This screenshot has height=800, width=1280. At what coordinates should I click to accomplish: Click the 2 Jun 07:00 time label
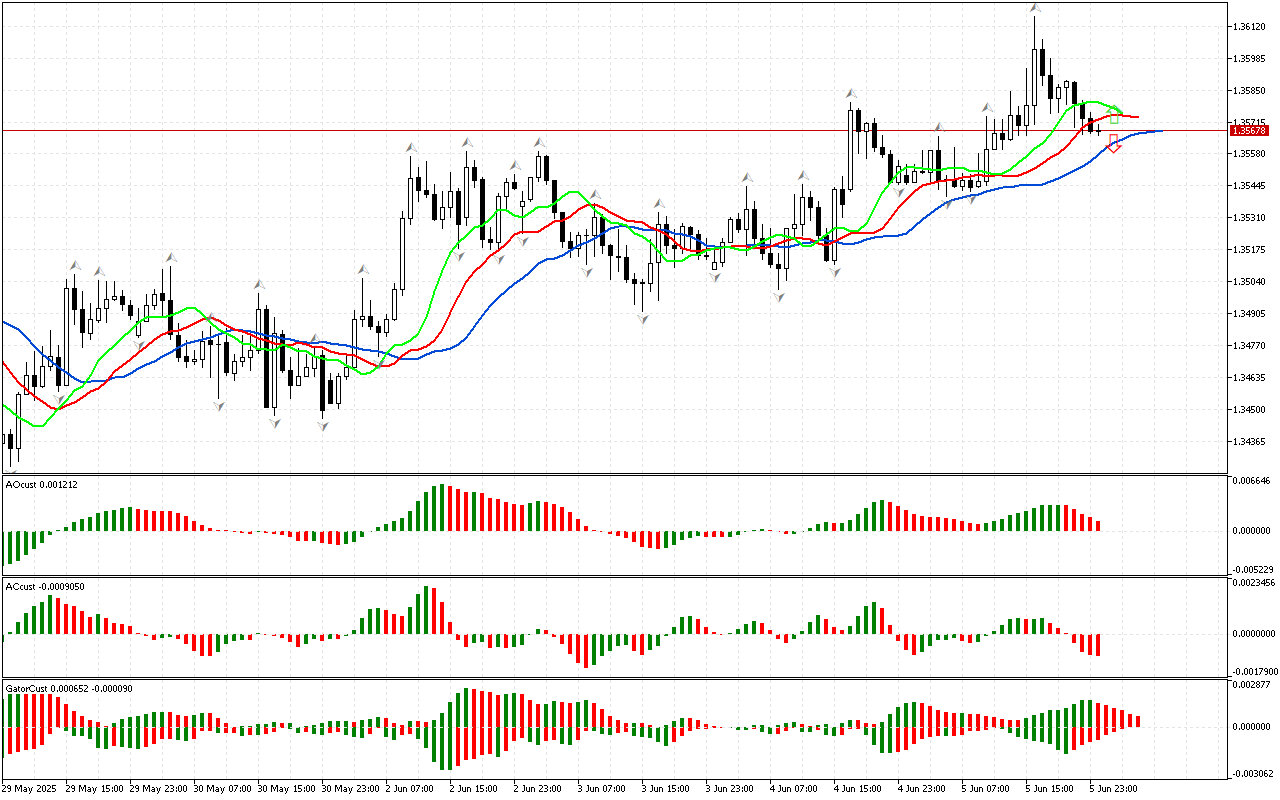tap(409, 789)
